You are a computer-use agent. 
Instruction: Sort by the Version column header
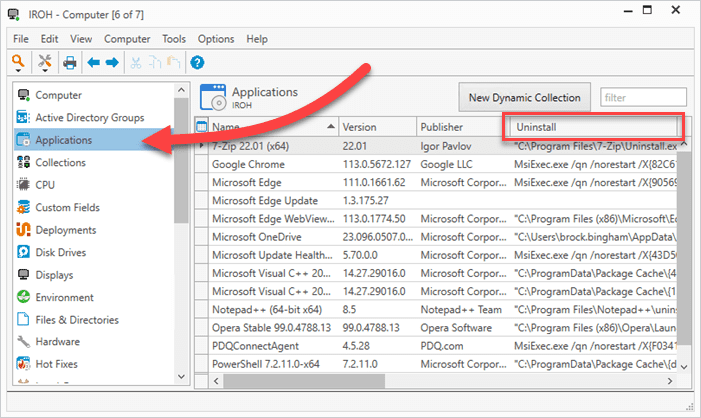377,127
